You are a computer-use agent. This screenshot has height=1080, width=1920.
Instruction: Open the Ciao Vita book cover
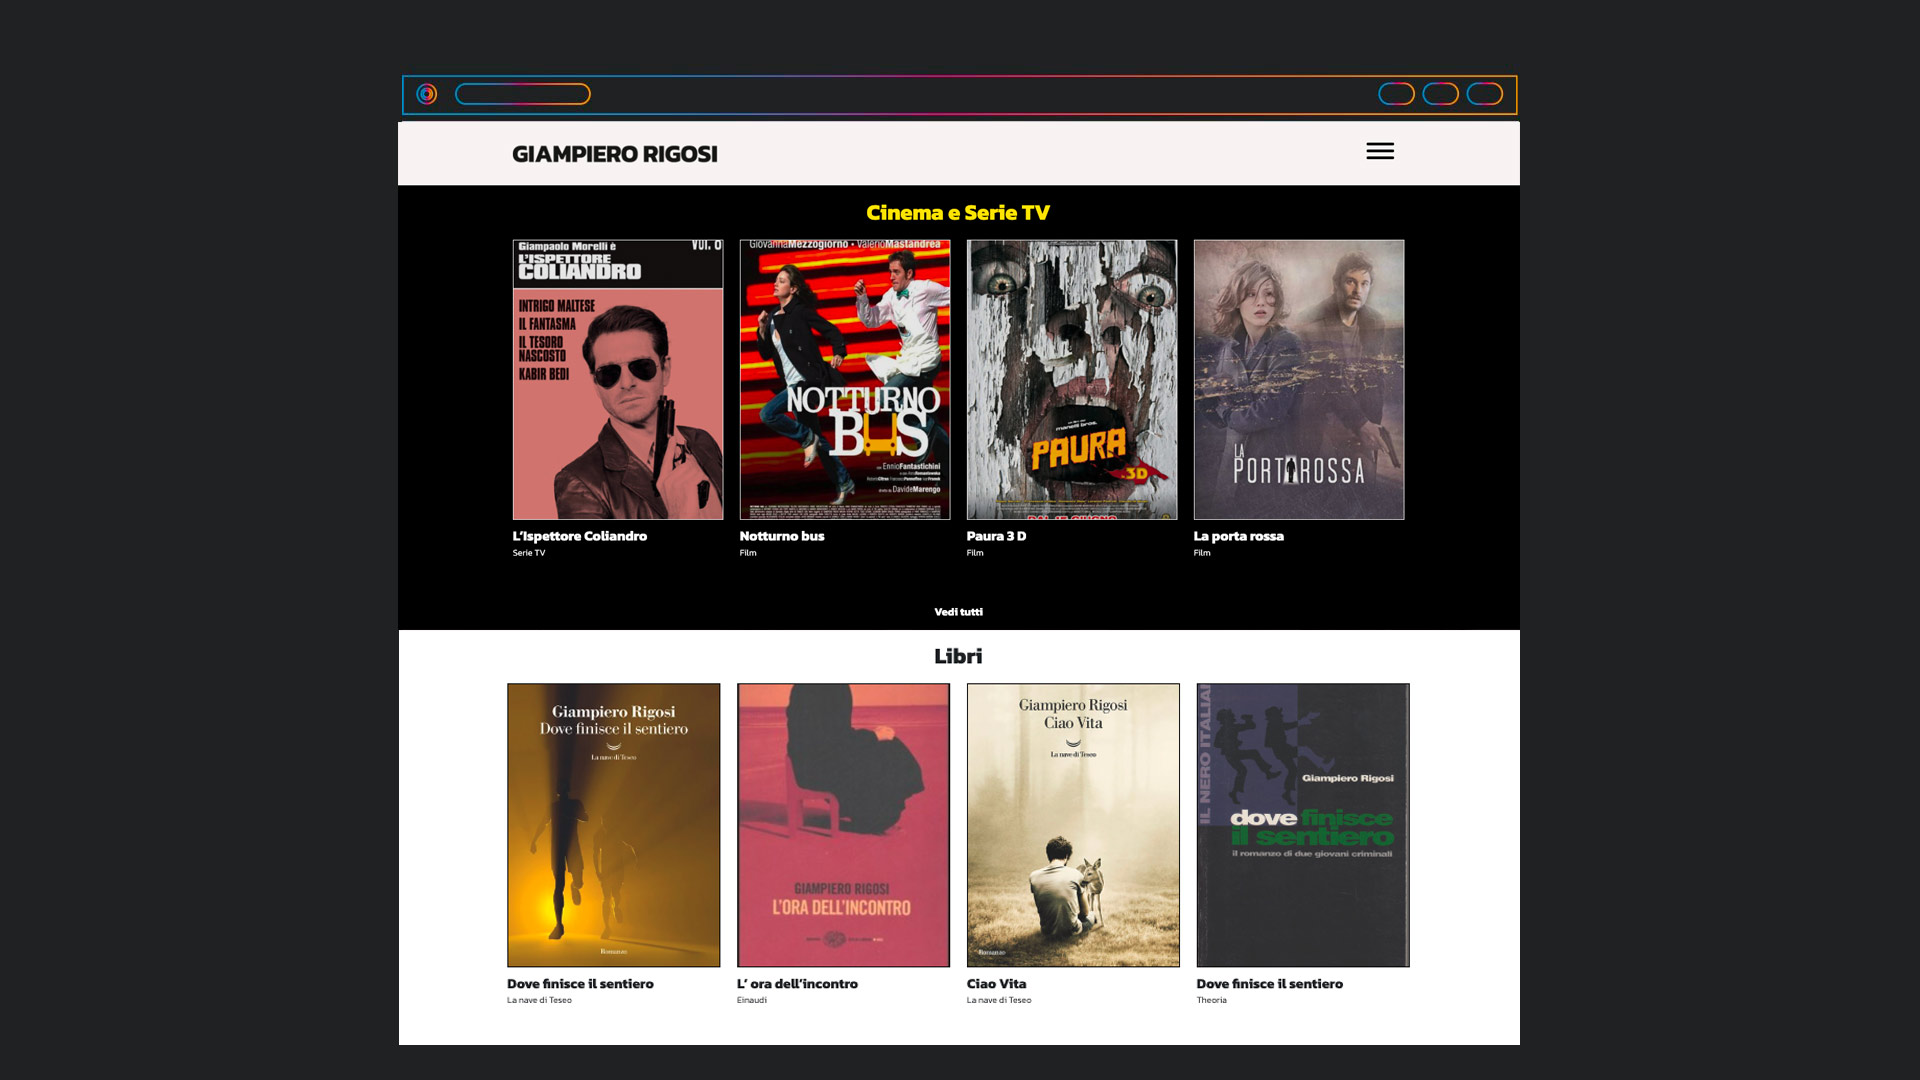[1072, 825]
